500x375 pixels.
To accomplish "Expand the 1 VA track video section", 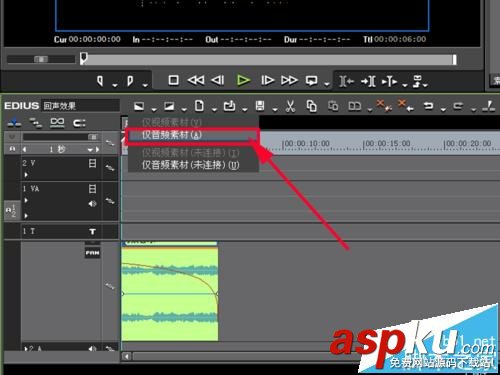I will (26, 200).
